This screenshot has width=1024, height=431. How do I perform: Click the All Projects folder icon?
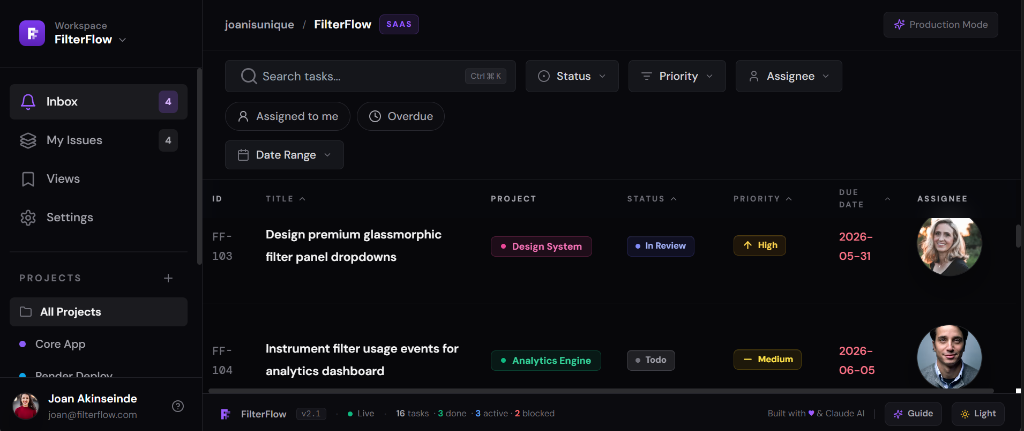click(x=25, y=312)
